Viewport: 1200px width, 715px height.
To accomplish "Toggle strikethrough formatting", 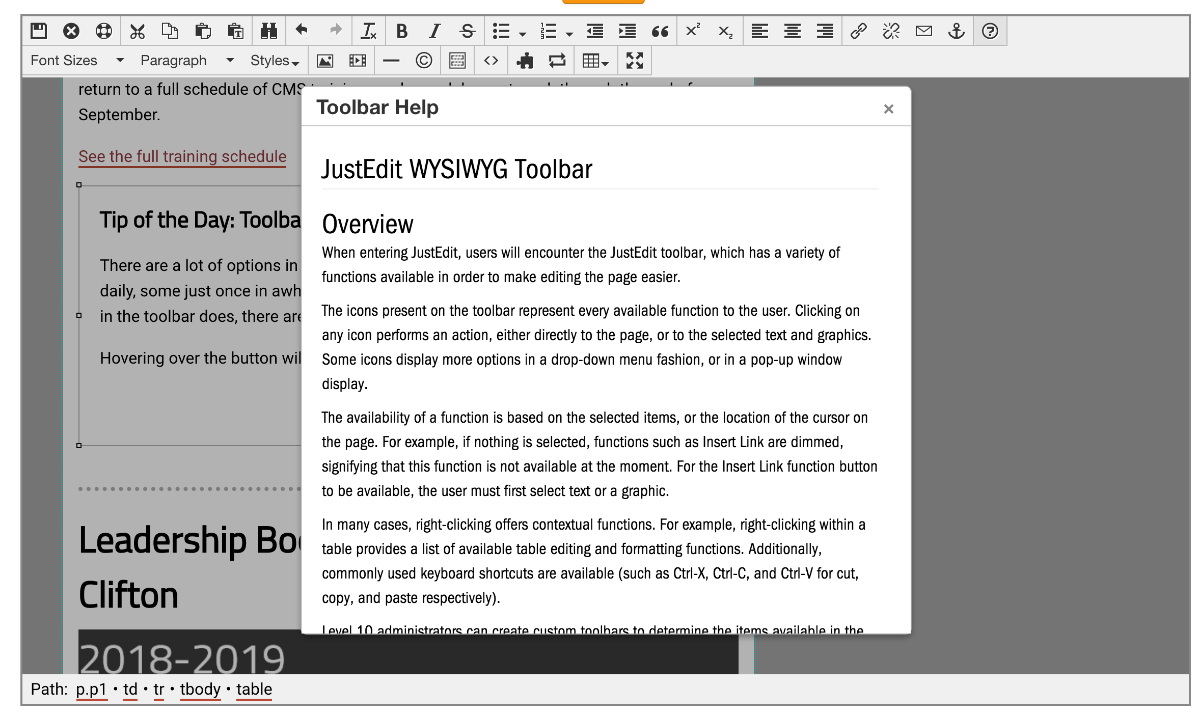I will coord(467,32).
